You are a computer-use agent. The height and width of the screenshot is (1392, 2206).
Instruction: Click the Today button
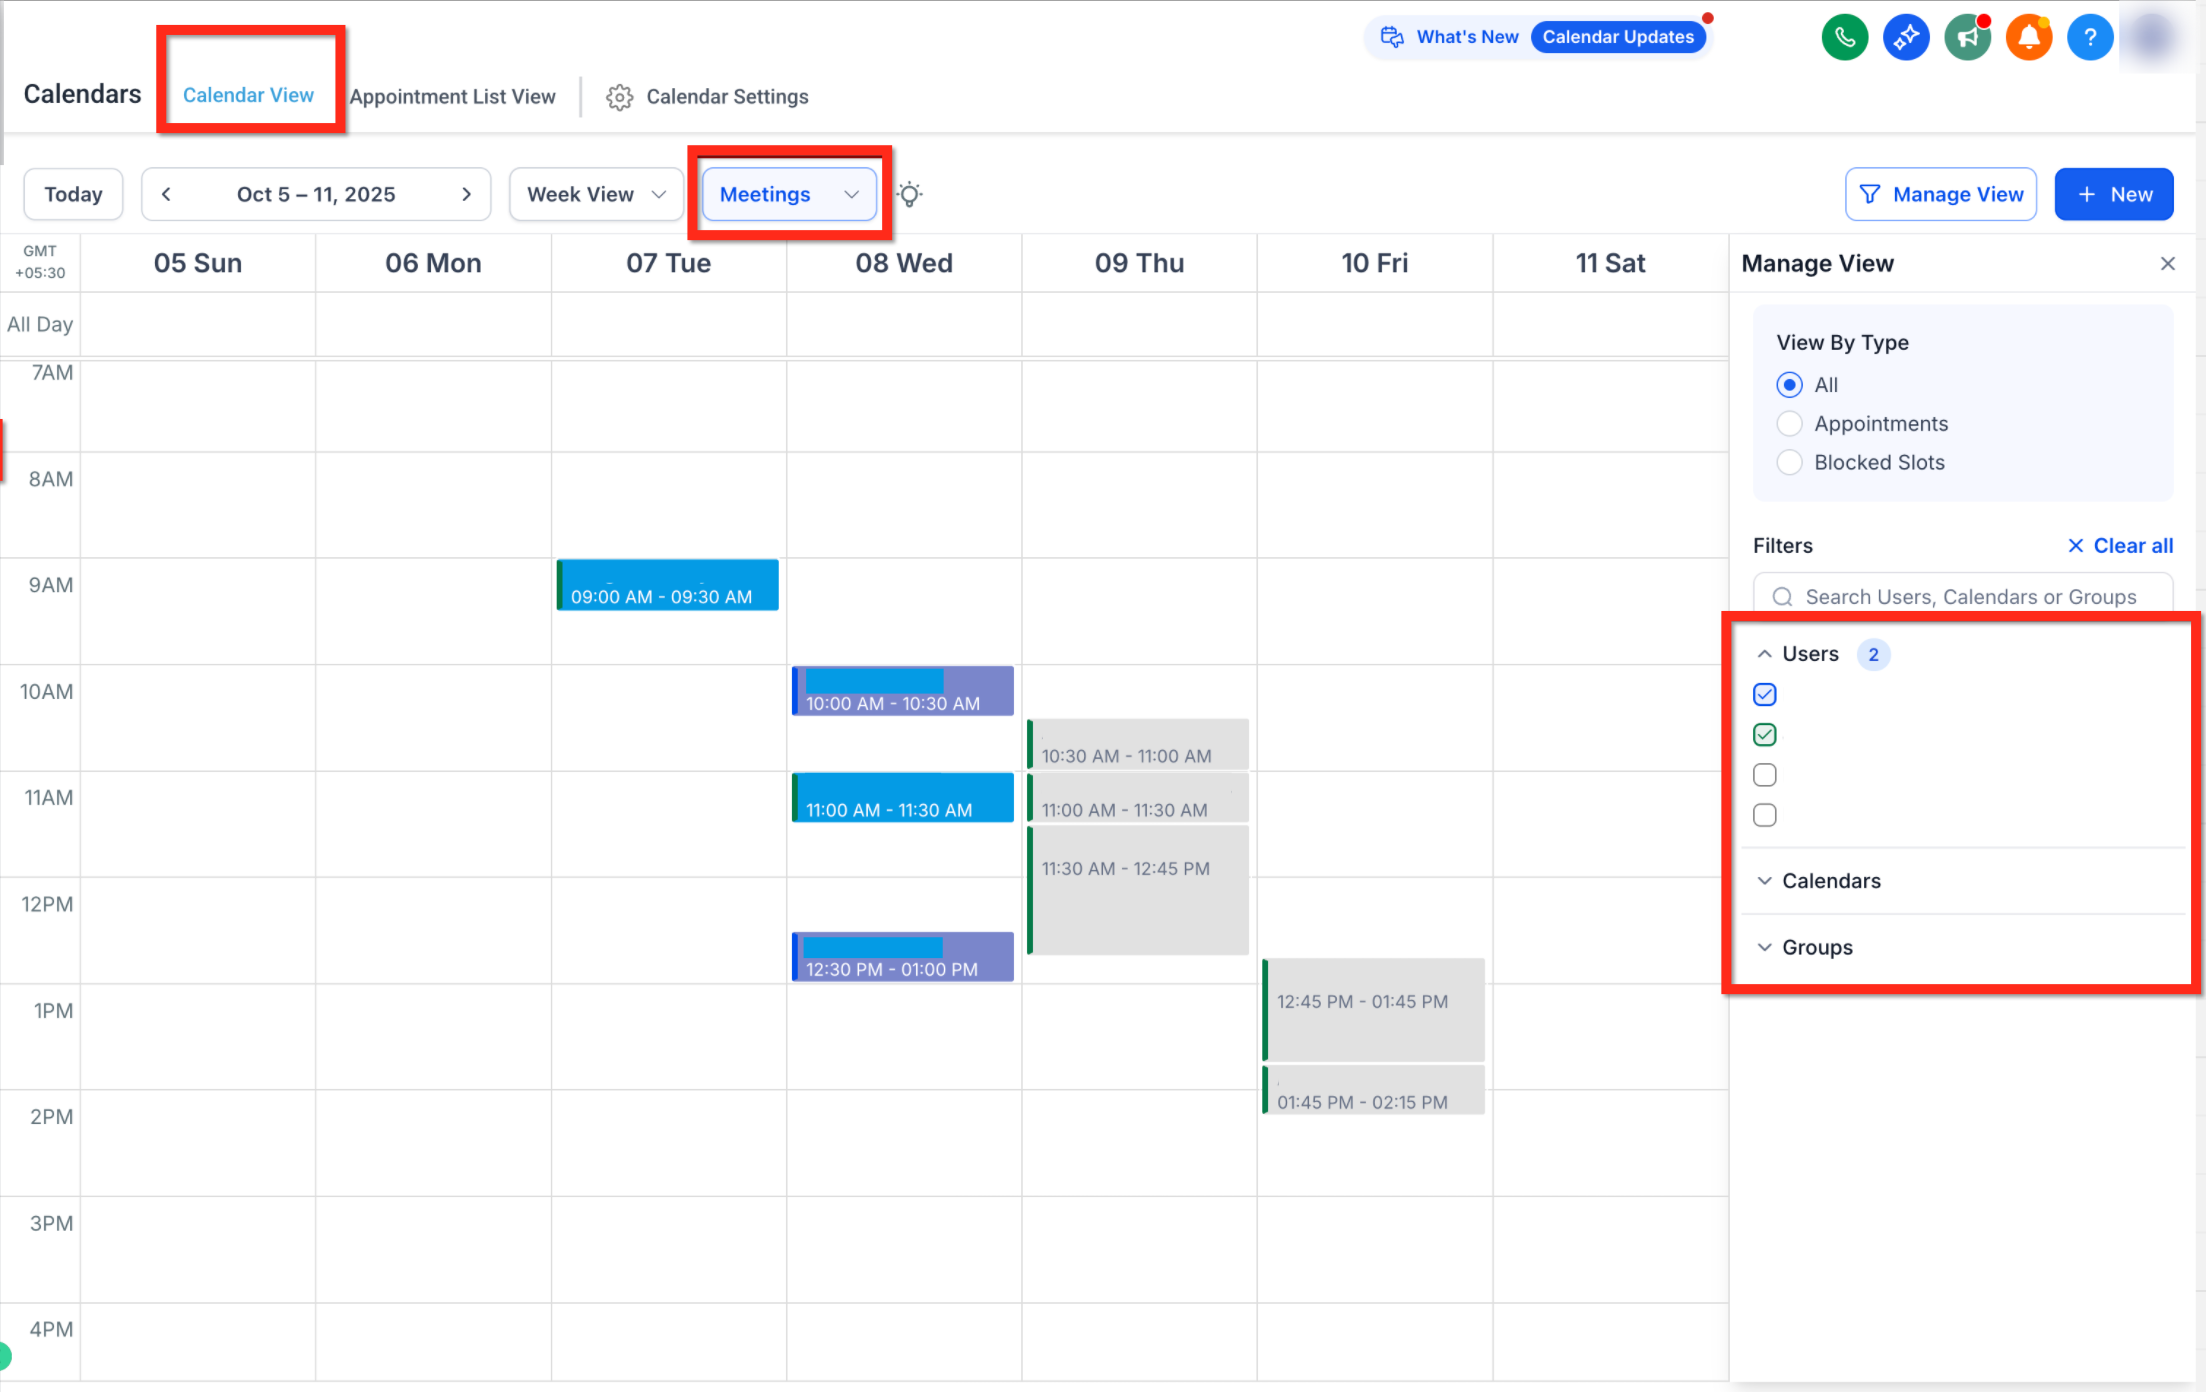coord(73,194)
